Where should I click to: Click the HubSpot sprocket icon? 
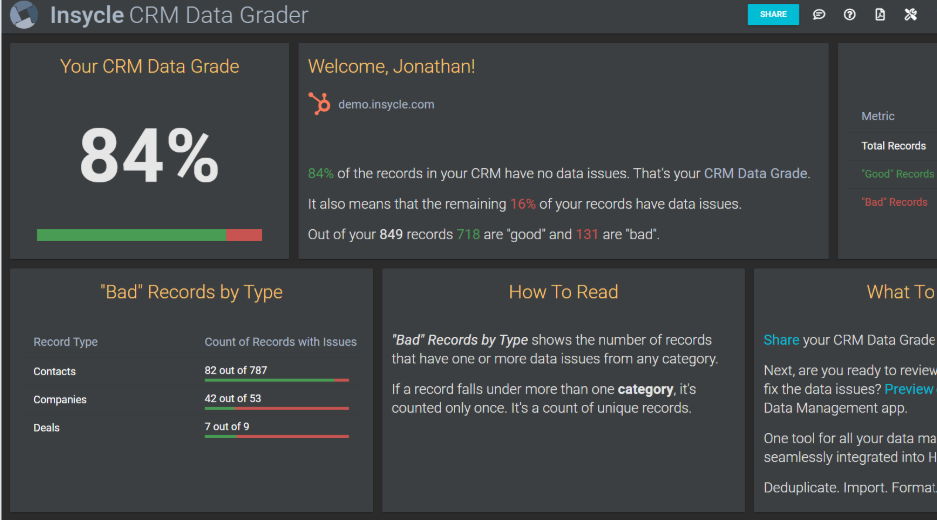319,104
